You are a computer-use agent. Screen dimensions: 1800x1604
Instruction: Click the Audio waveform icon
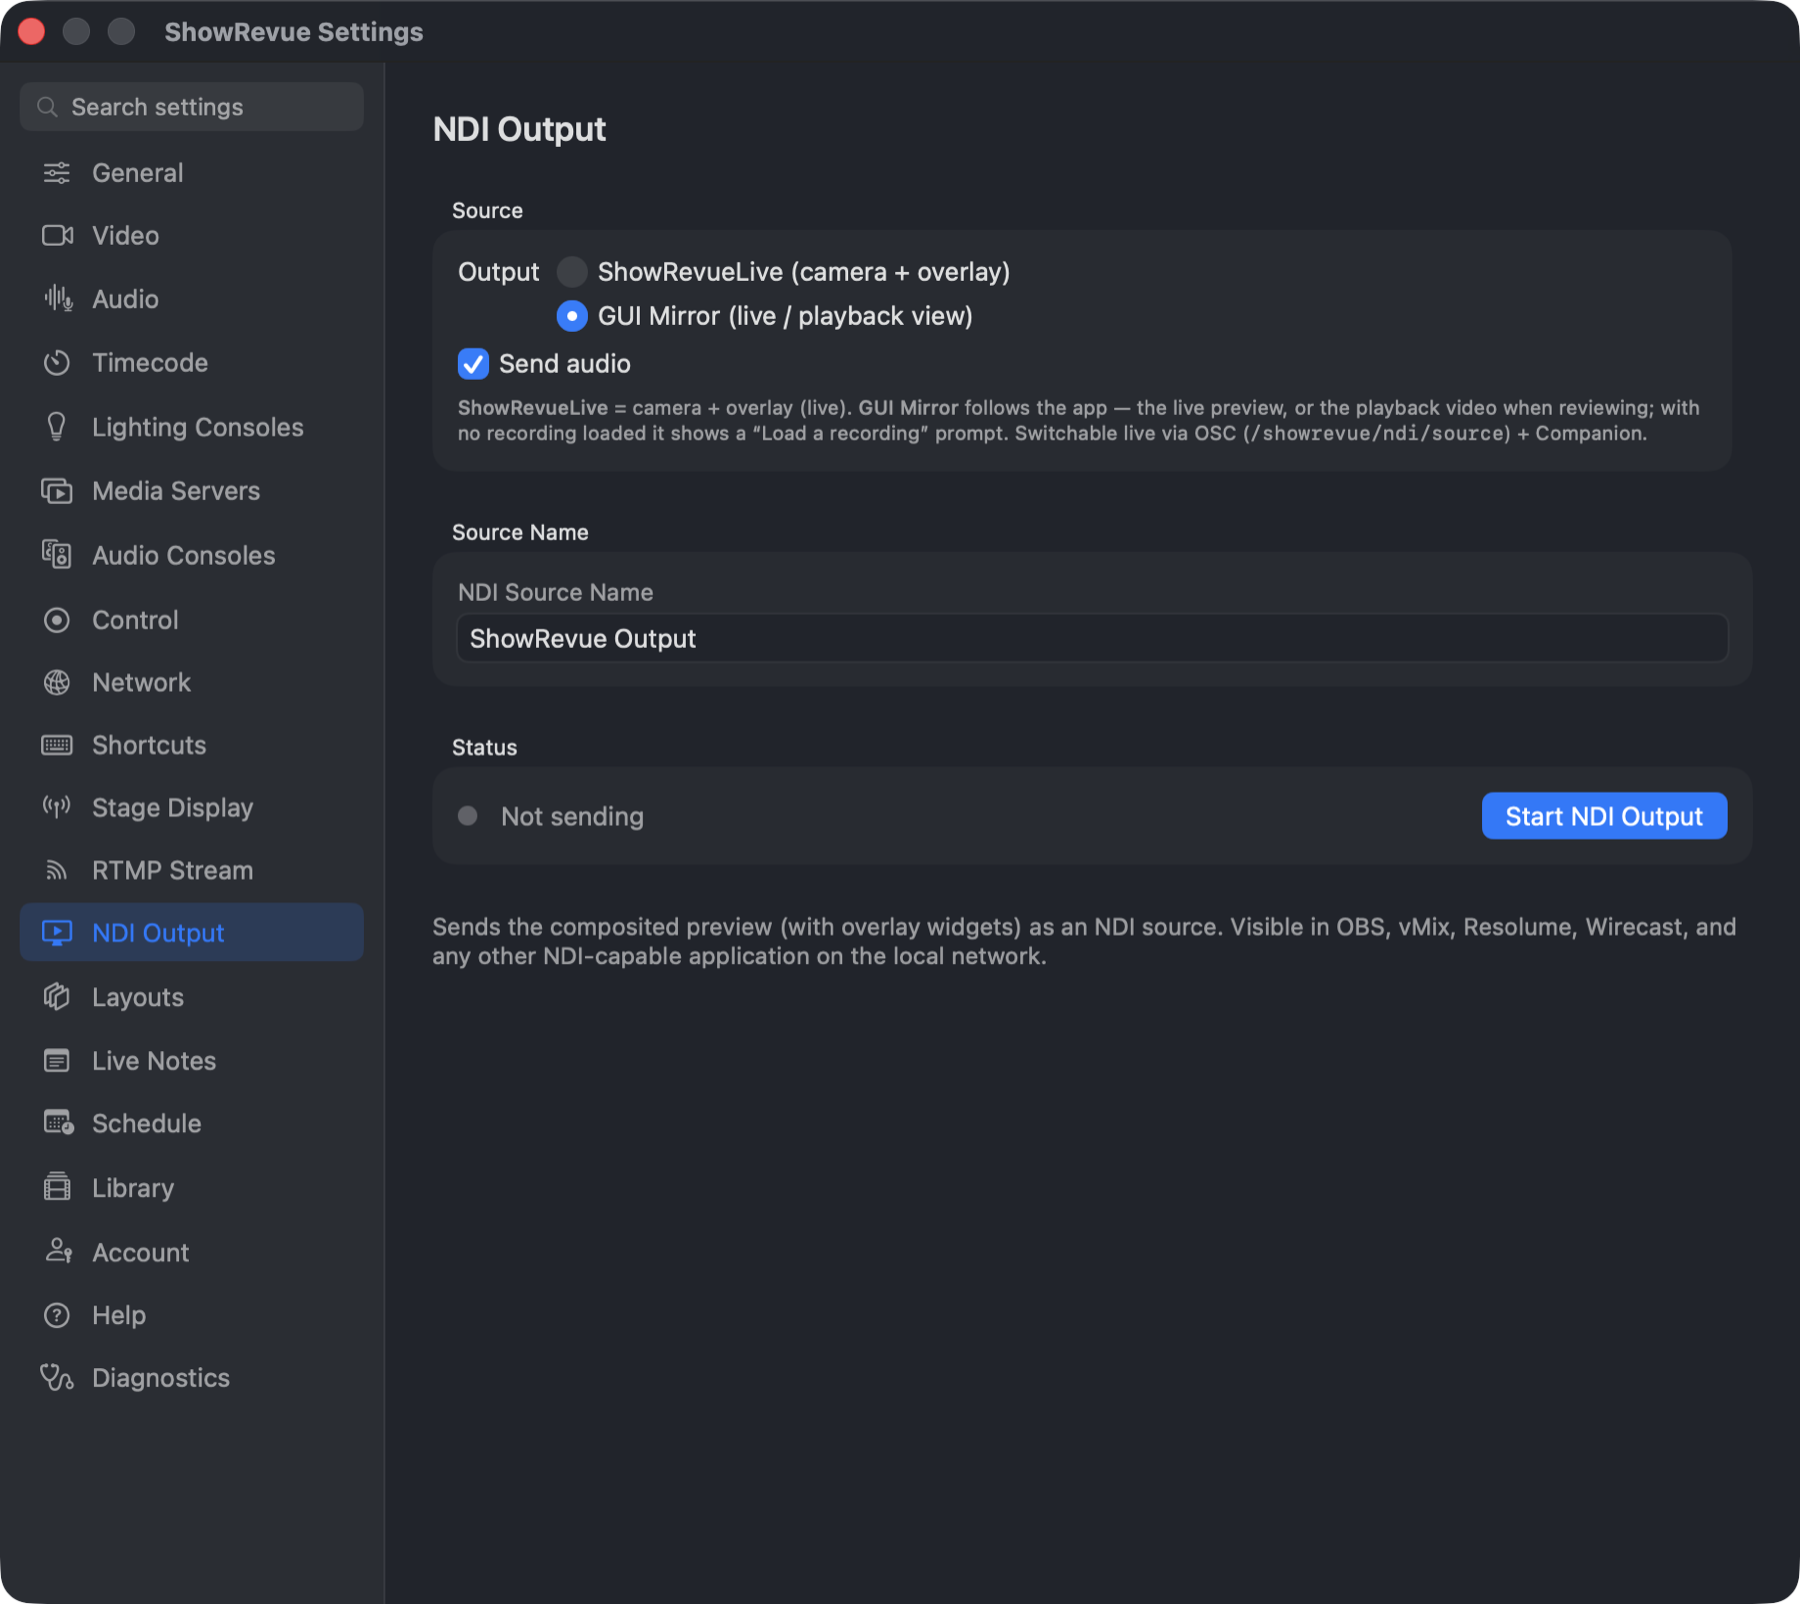(x=57, y=298)
